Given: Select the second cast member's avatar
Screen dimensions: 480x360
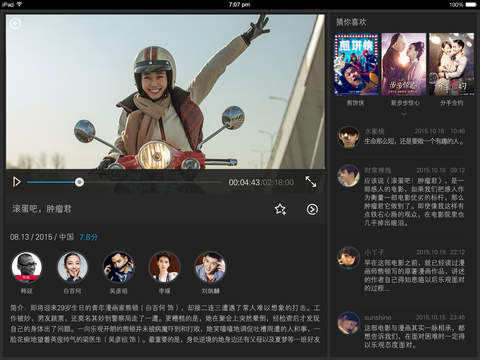Looking at the screenshot, I should [x=72, y=267].
